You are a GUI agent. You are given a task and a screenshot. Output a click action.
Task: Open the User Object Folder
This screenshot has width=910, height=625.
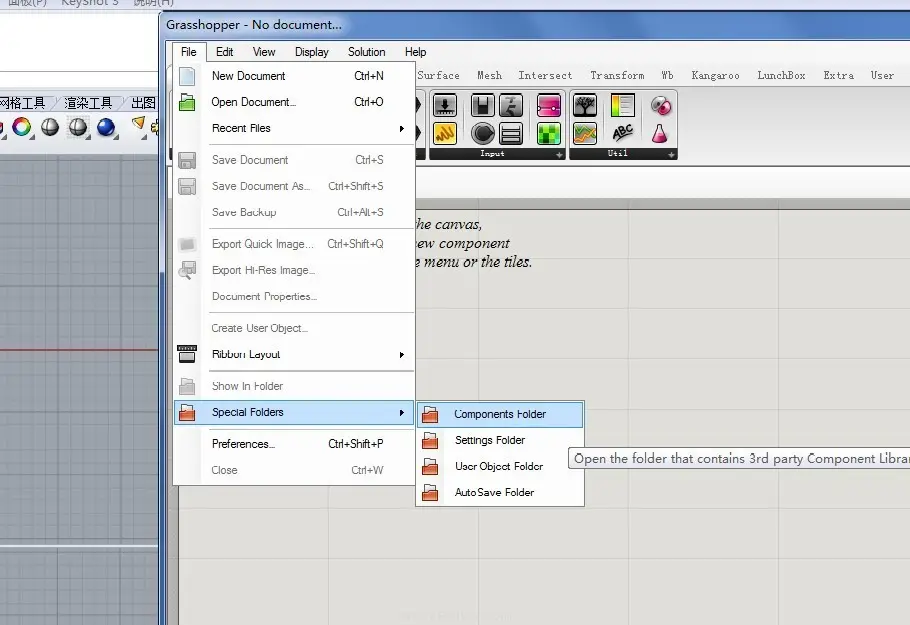[x=500, y=467]
